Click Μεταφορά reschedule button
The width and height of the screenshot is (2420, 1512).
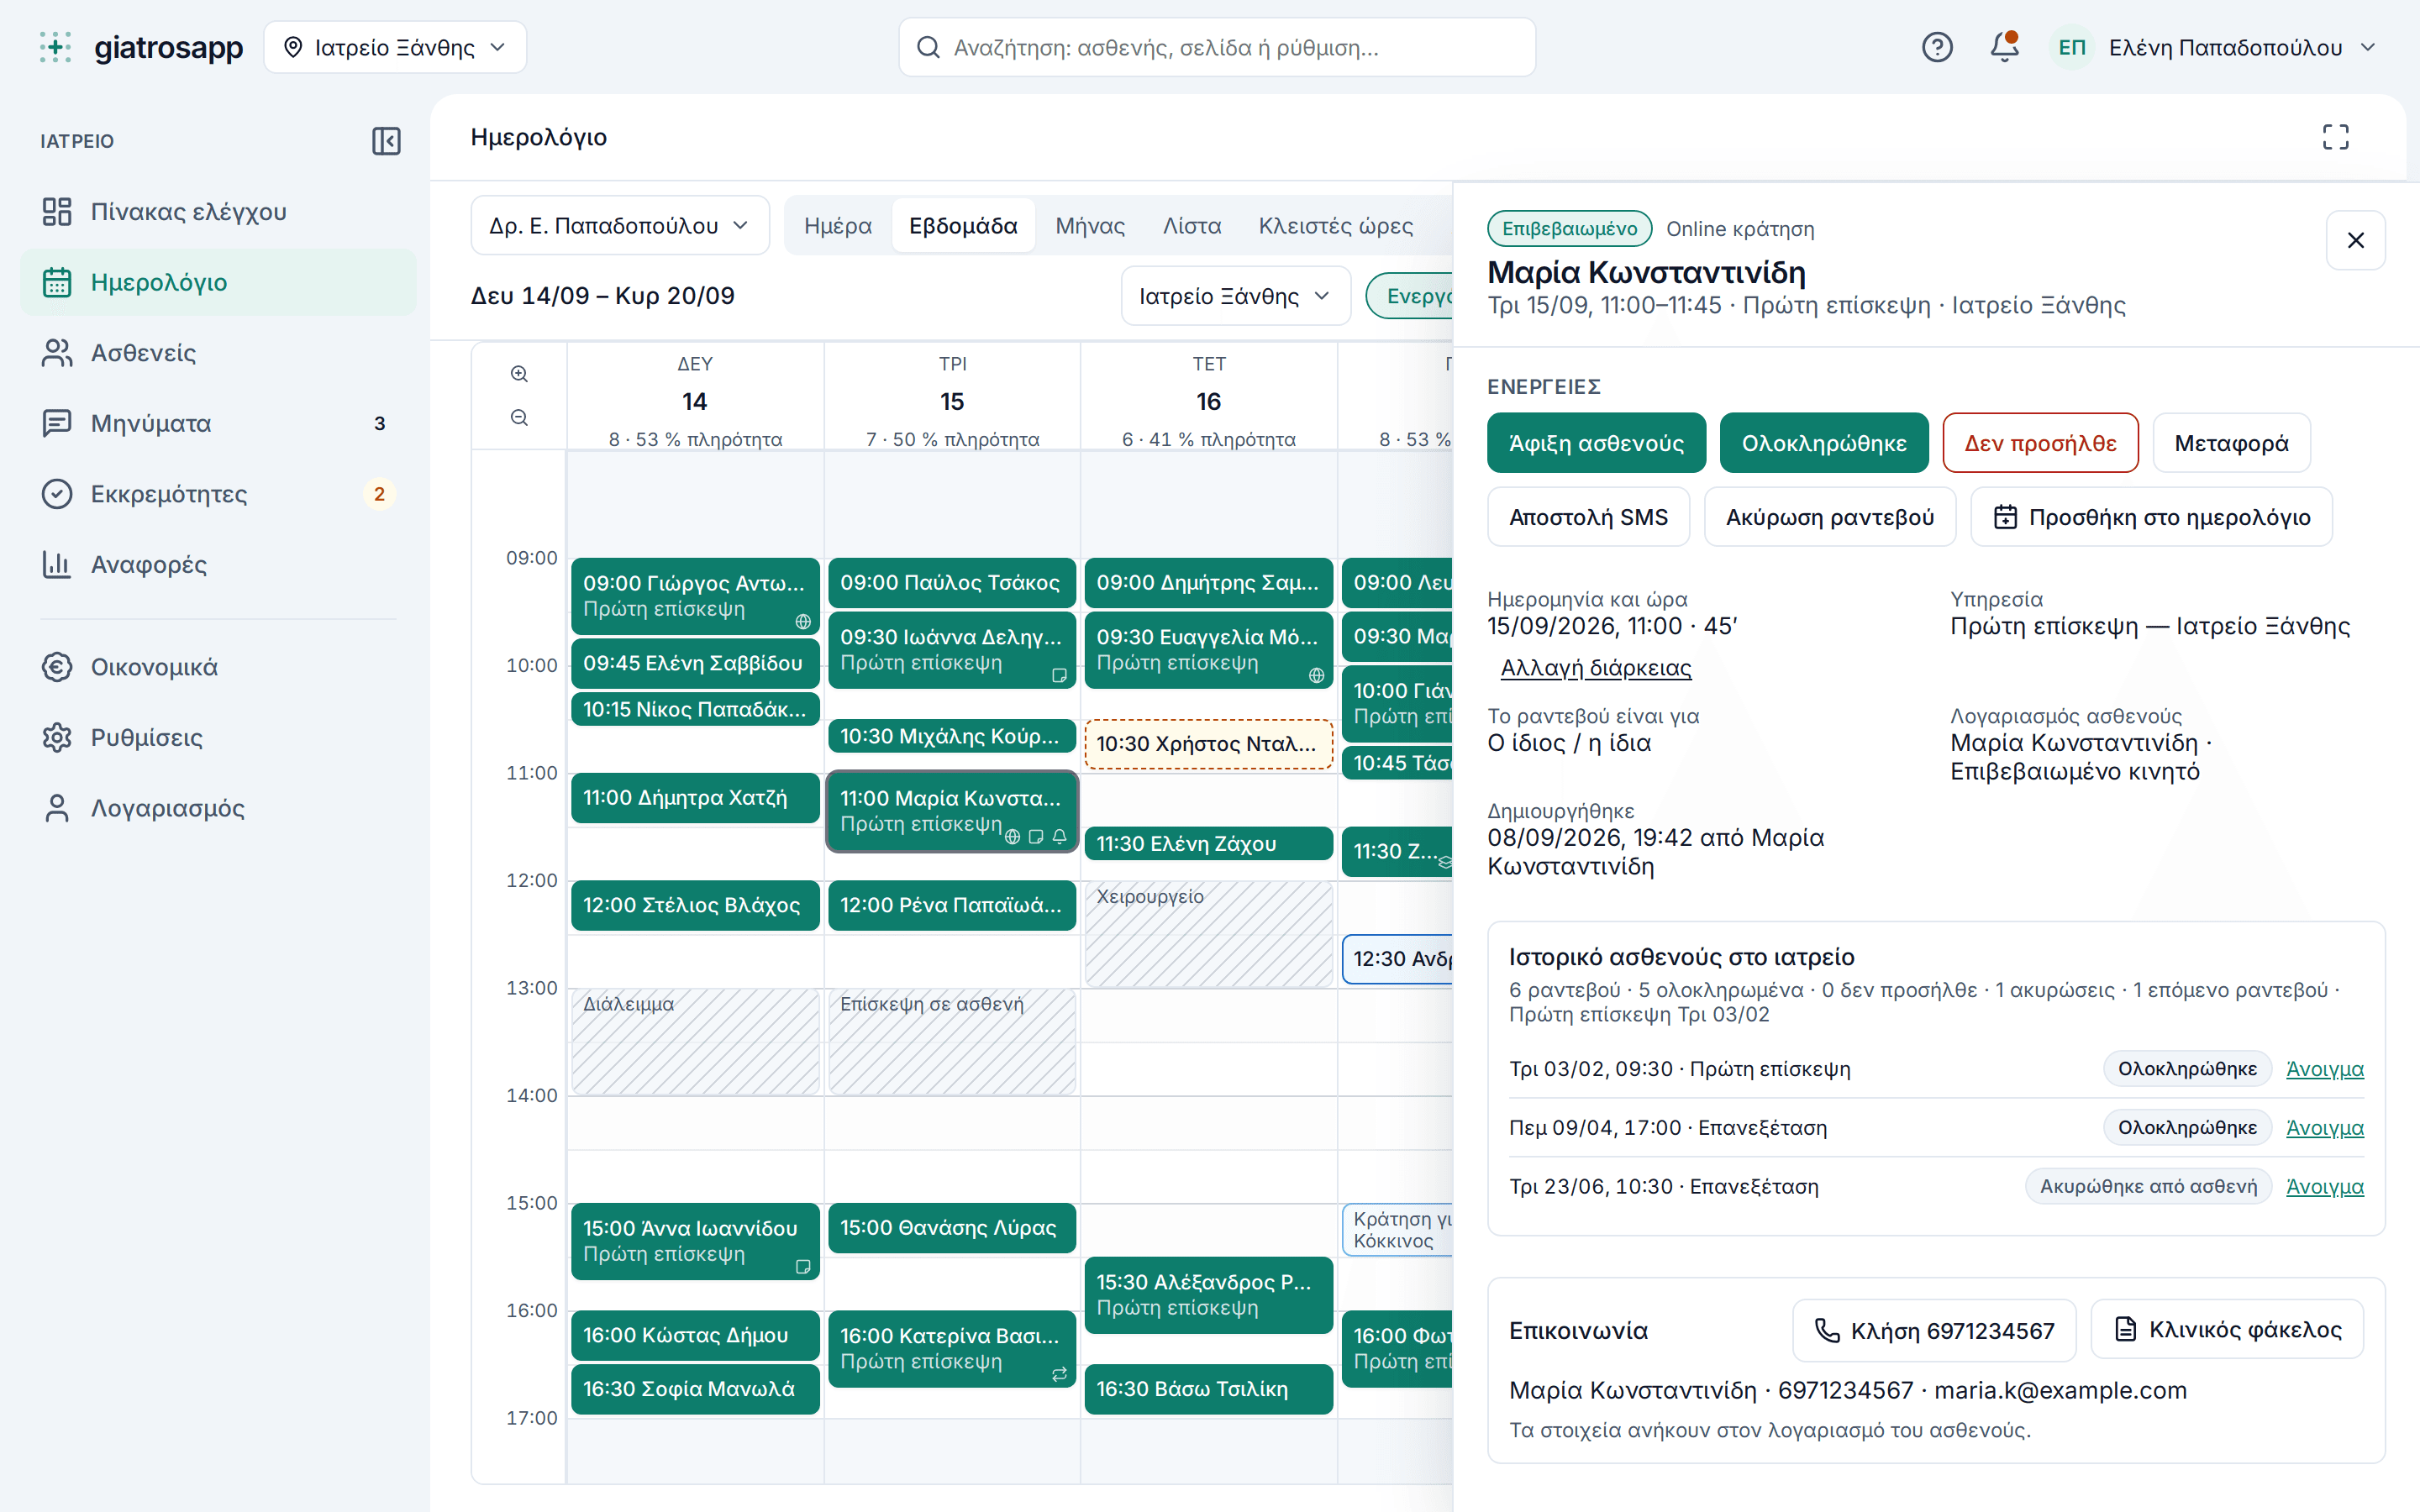pyautogui.click(x=2231, y=443)
